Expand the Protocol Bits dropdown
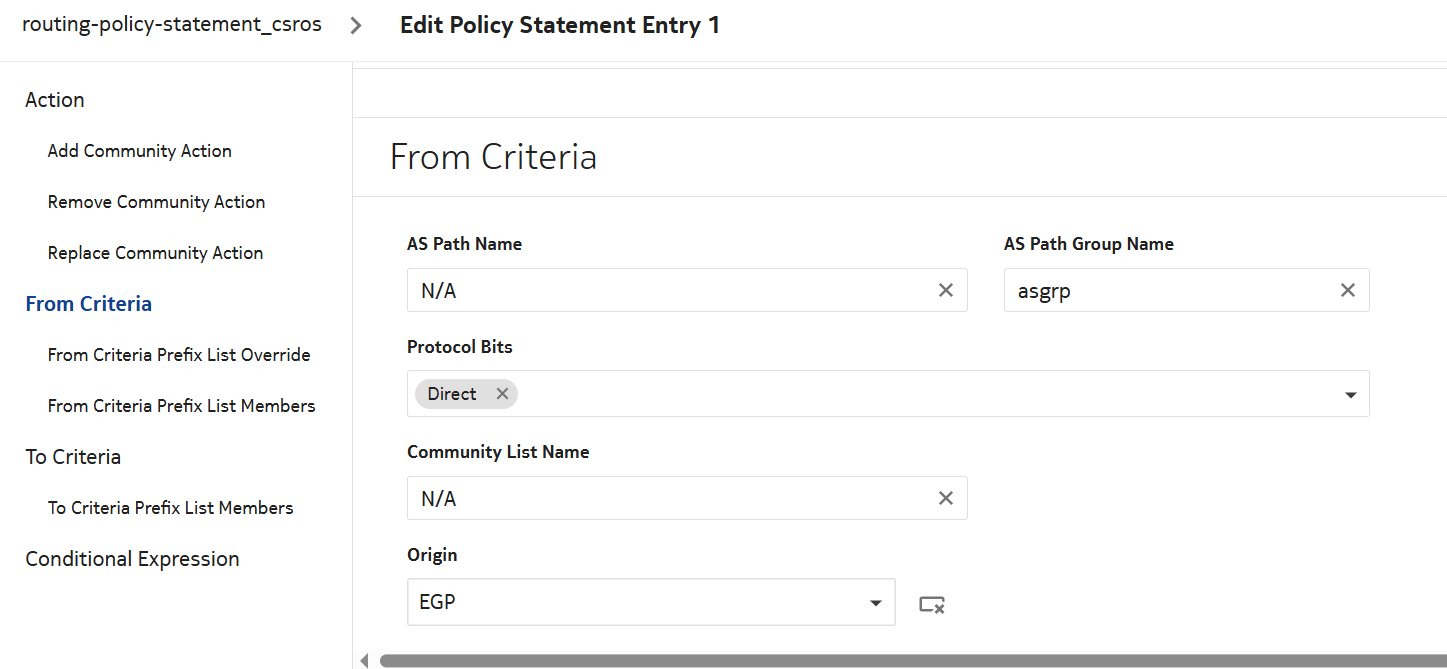The image size is (1447, 669). click(x=1350, y=395)
